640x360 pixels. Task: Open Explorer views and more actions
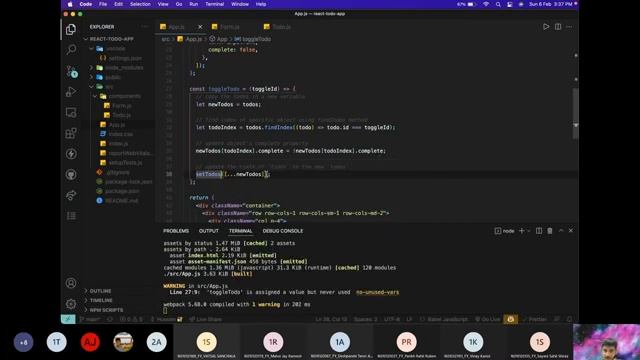click(144, 27)
